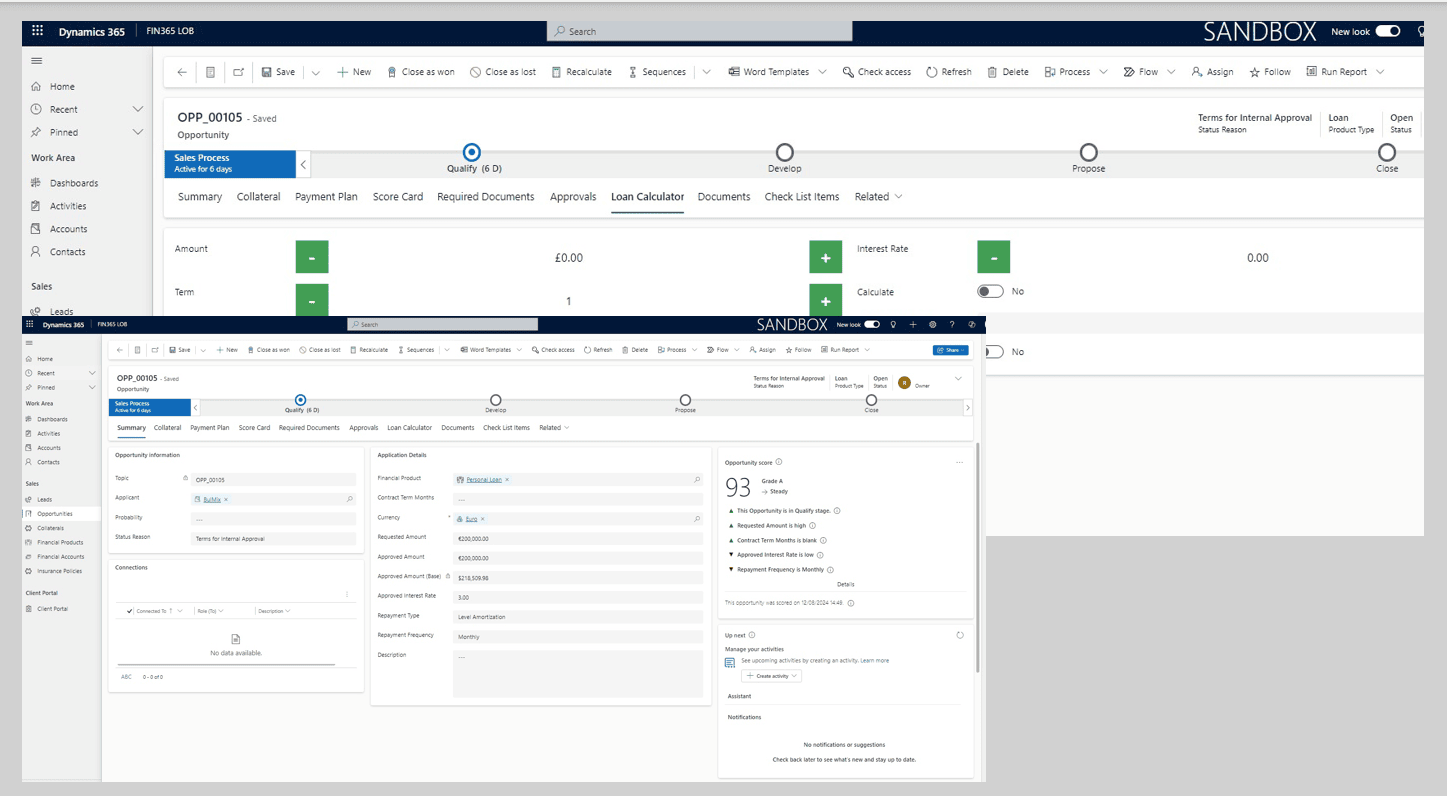Switch to the Collateral tab in the front window
The image size is (1447, 796).
click(168, 428)
